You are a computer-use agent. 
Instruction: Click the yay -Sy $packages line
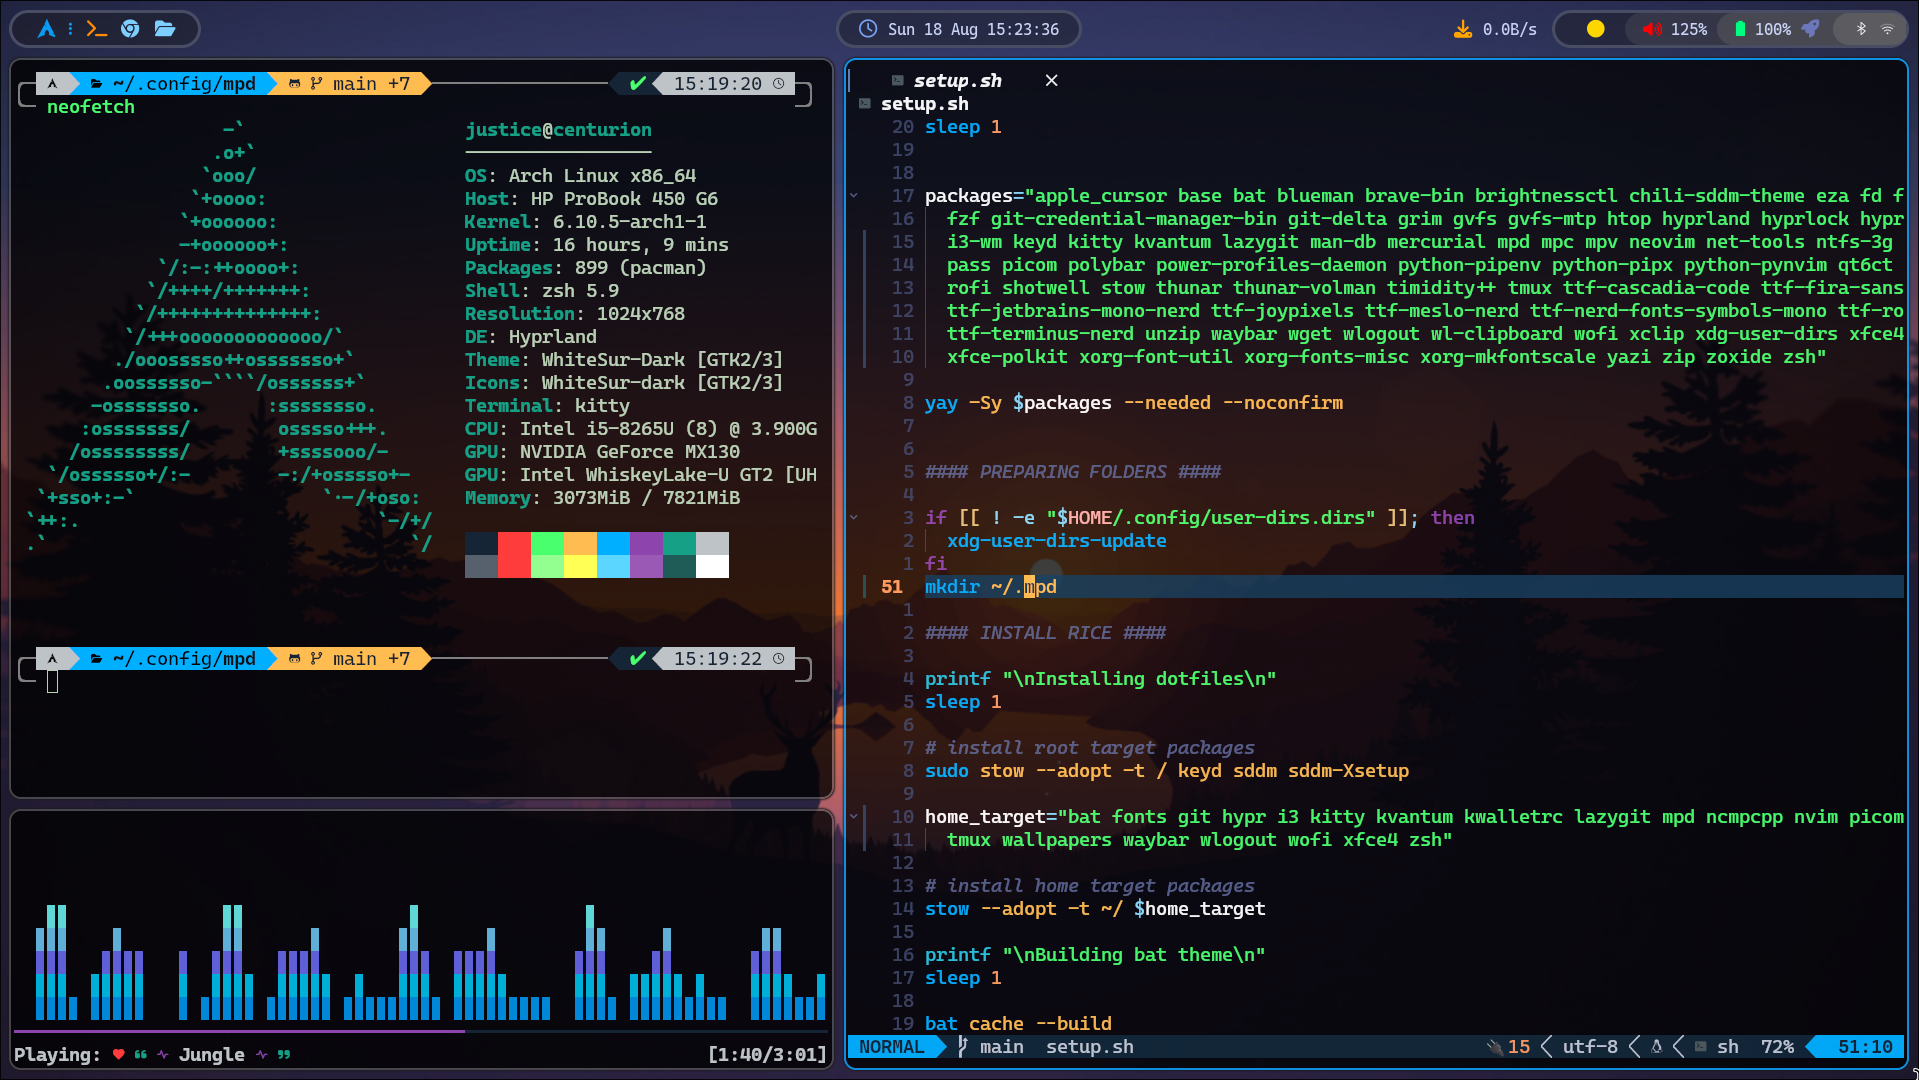point(1133,403)
